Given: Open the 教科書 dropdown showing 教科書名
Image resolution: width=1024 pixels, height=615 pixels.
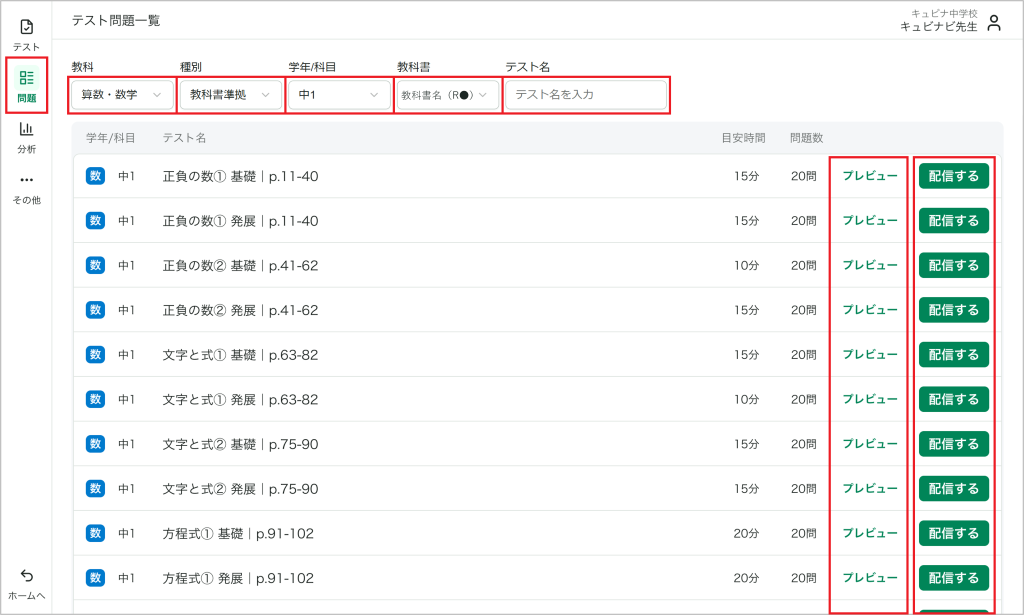Looking at the screenshot, I should click(447, 95).
